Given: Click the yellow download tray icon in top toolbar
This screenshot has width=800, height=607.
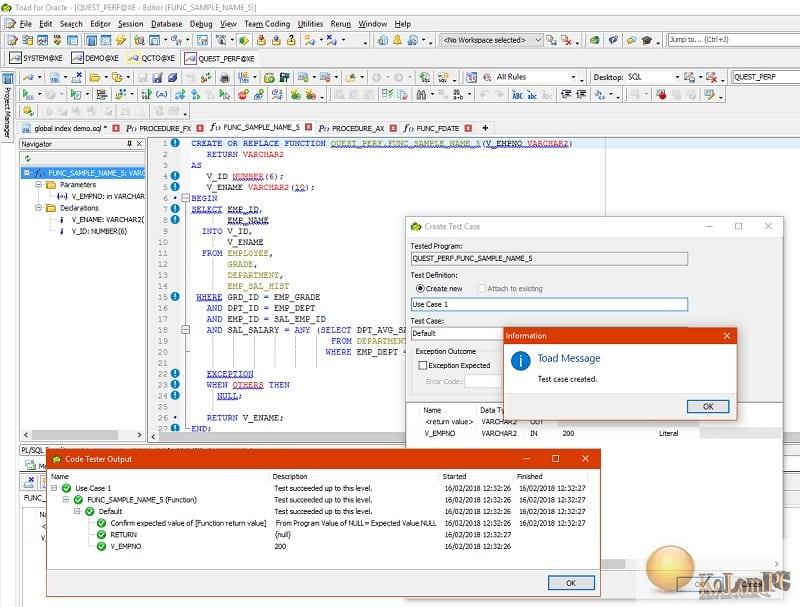Looking at the screenshot, I should coord(261,40).
